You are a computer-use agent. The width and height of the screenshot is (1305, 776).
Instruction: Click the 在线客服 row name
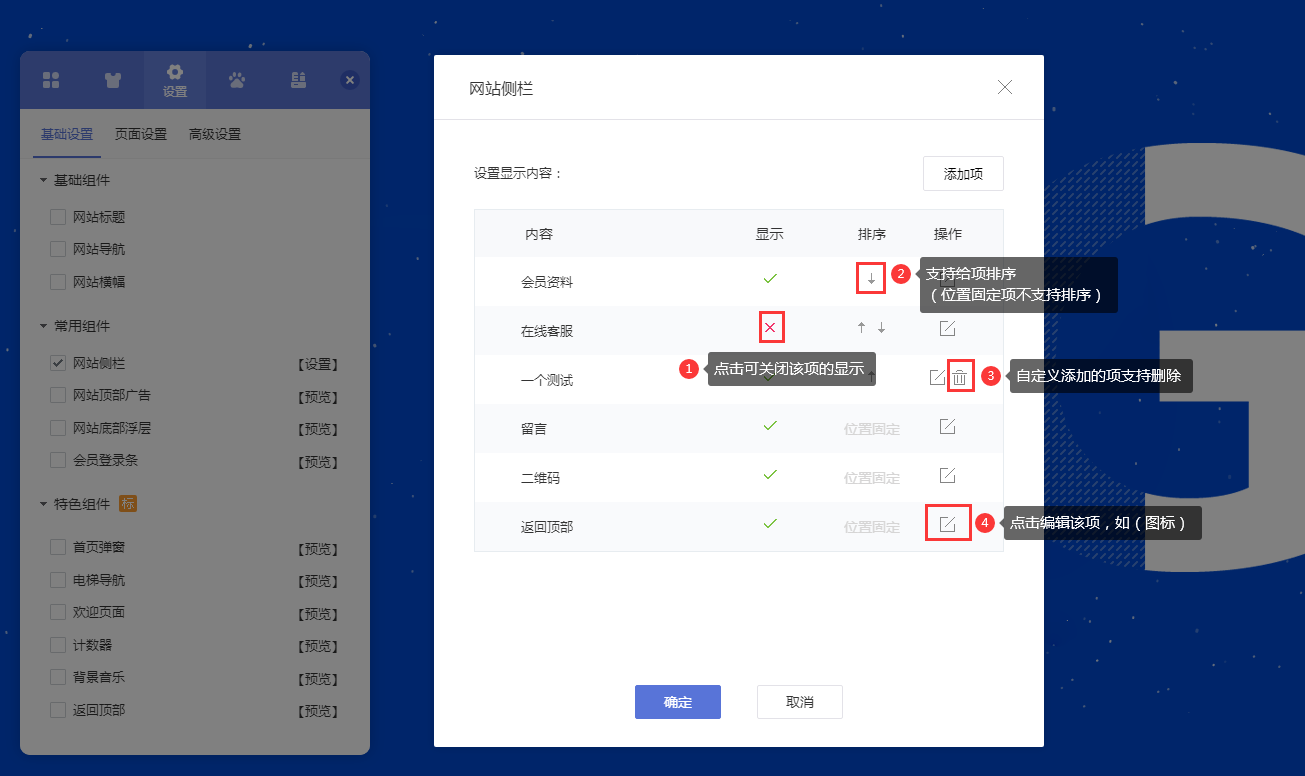click(547, 332)
